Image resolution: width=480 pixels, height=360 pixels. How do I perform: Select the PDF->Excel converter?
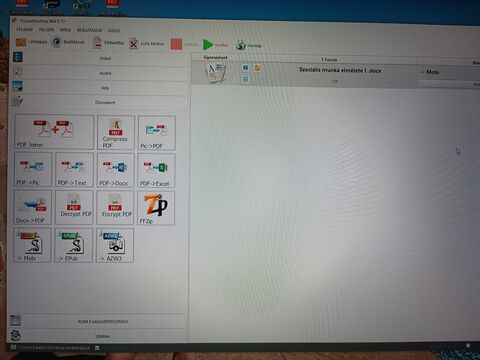(156, 170)
